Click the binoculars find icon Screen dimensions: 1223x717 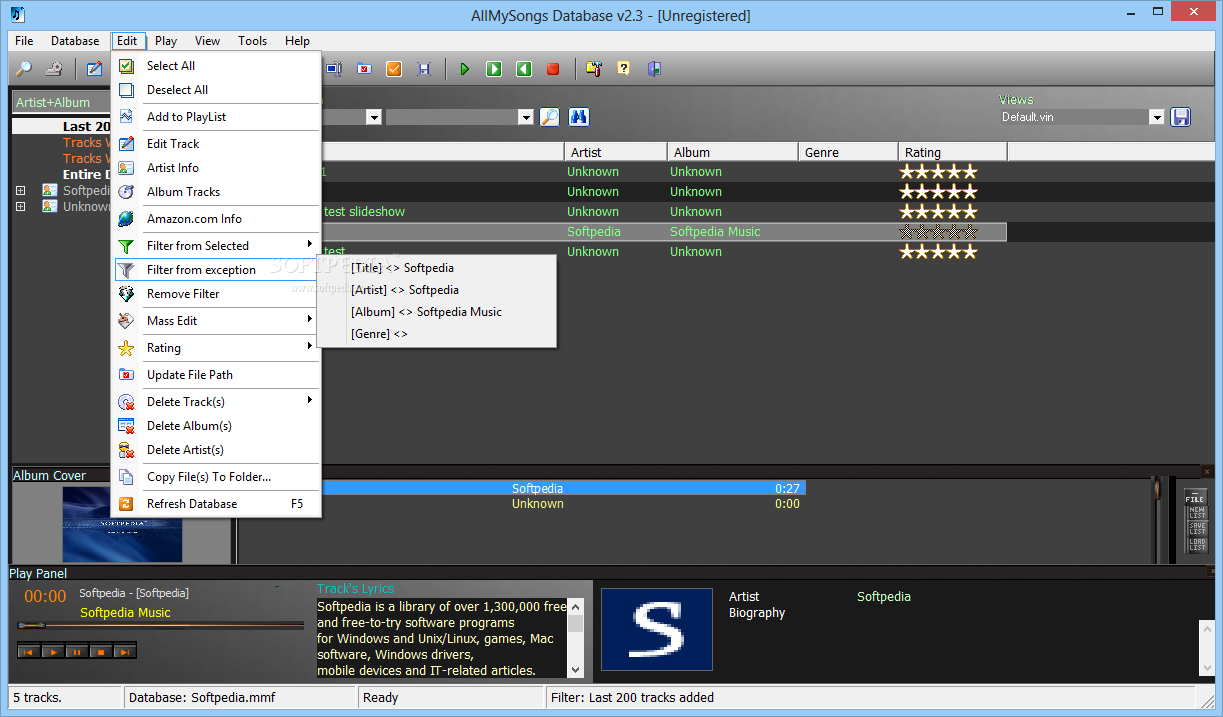point(578,117)
